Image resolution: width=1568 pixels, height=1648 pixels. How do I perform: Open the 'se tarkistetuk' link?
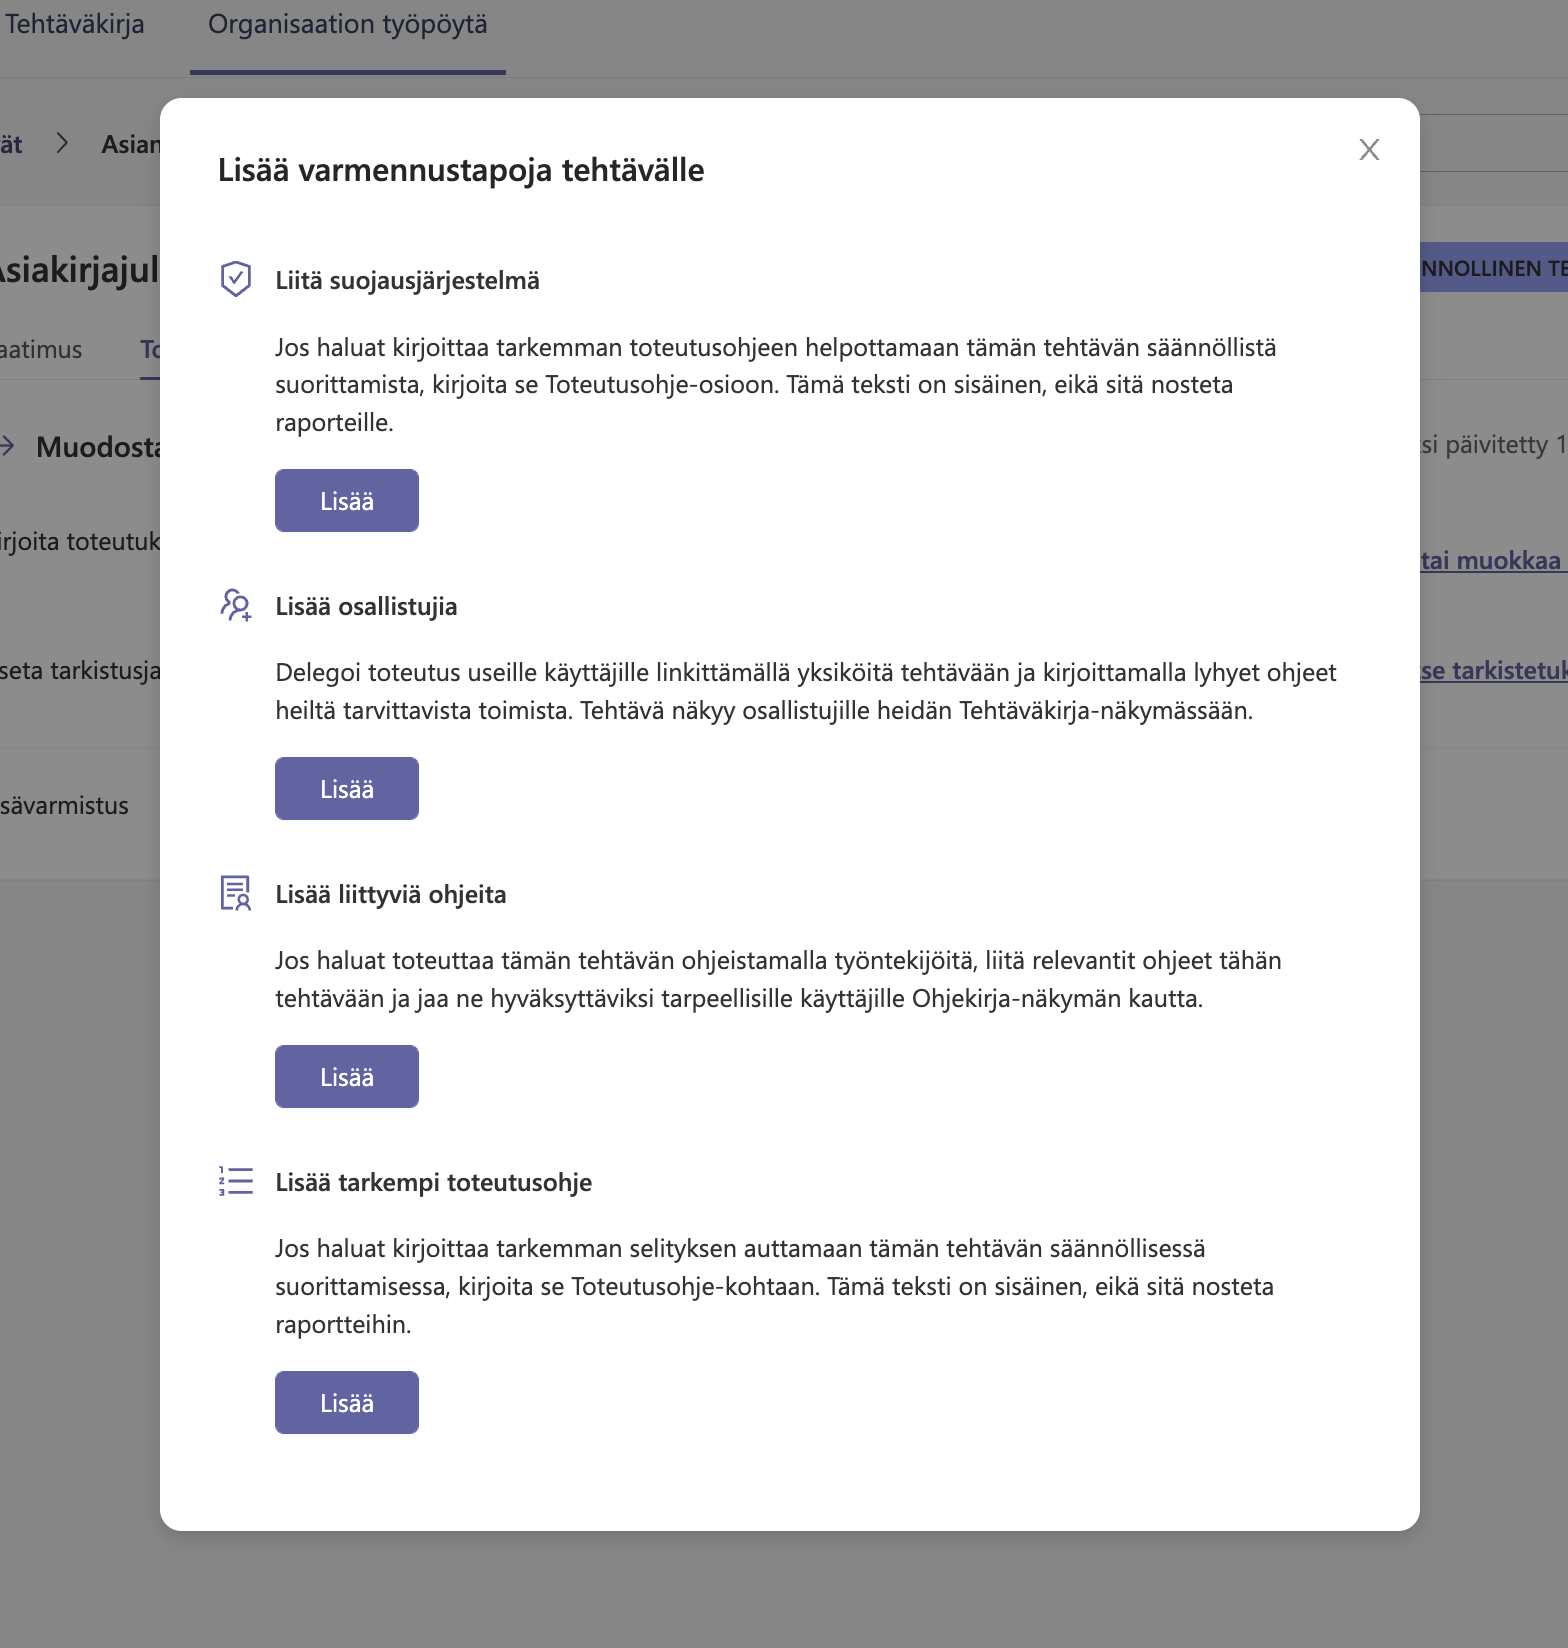[x=1493, y=670]
